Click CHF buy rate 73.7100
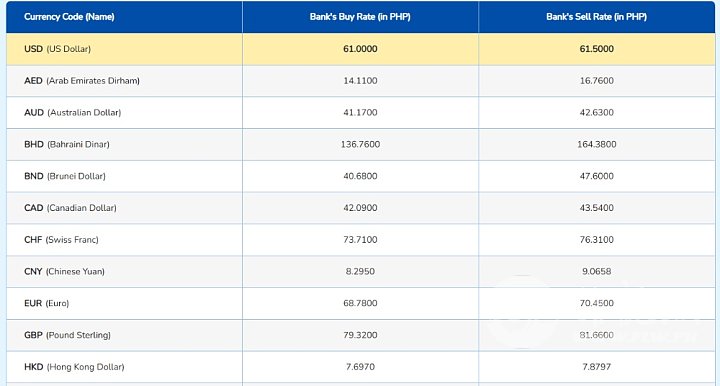Image resolution: width=720 pixels, height=386 pixels. pos(360,240)
